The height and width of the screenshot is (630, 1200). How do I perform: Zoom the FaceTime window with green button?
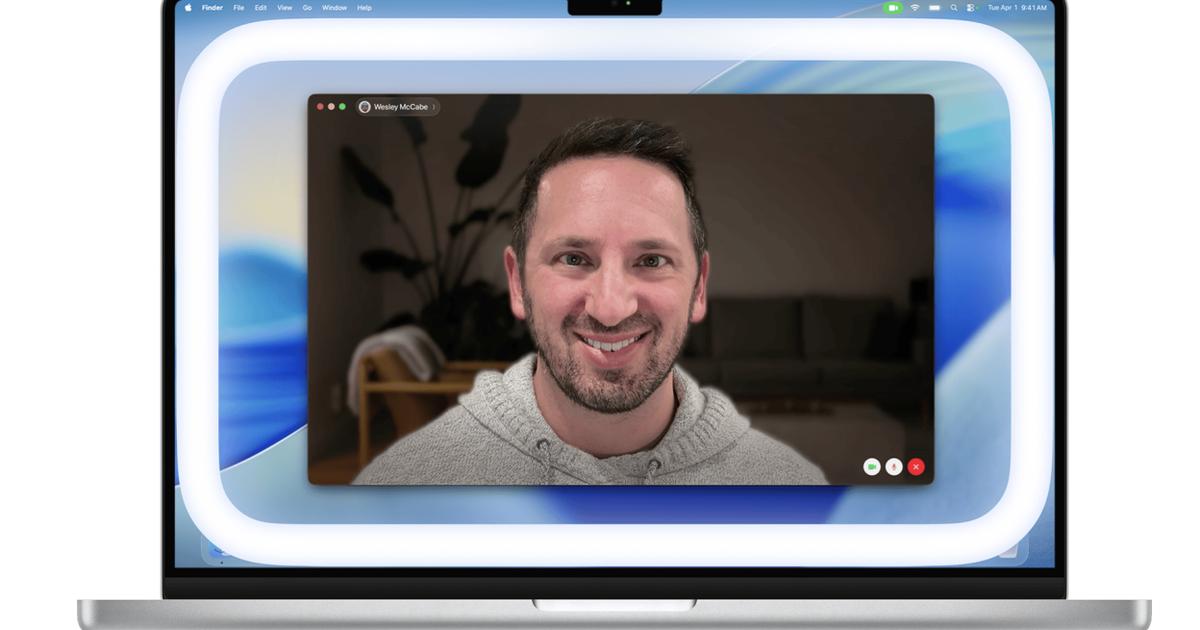[x=343, y=107]
